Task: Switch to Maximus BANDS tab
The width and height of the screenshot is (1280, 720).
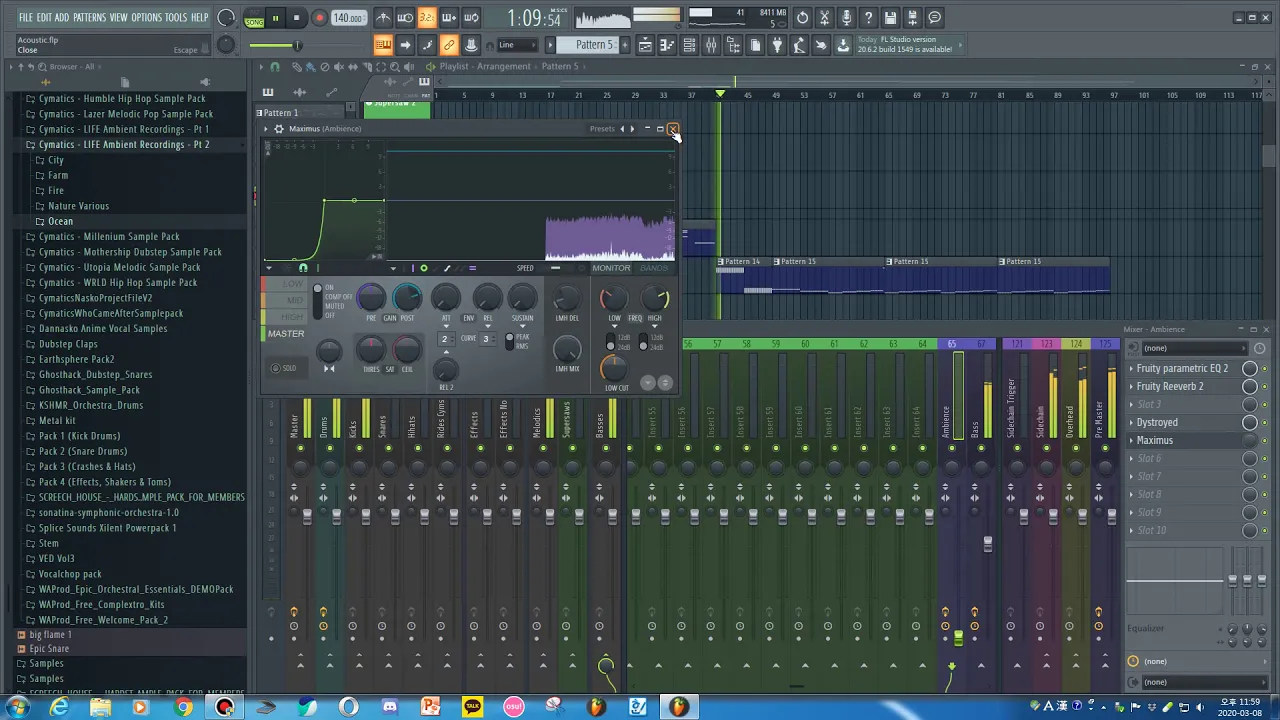Action: [x=654, y=268]
